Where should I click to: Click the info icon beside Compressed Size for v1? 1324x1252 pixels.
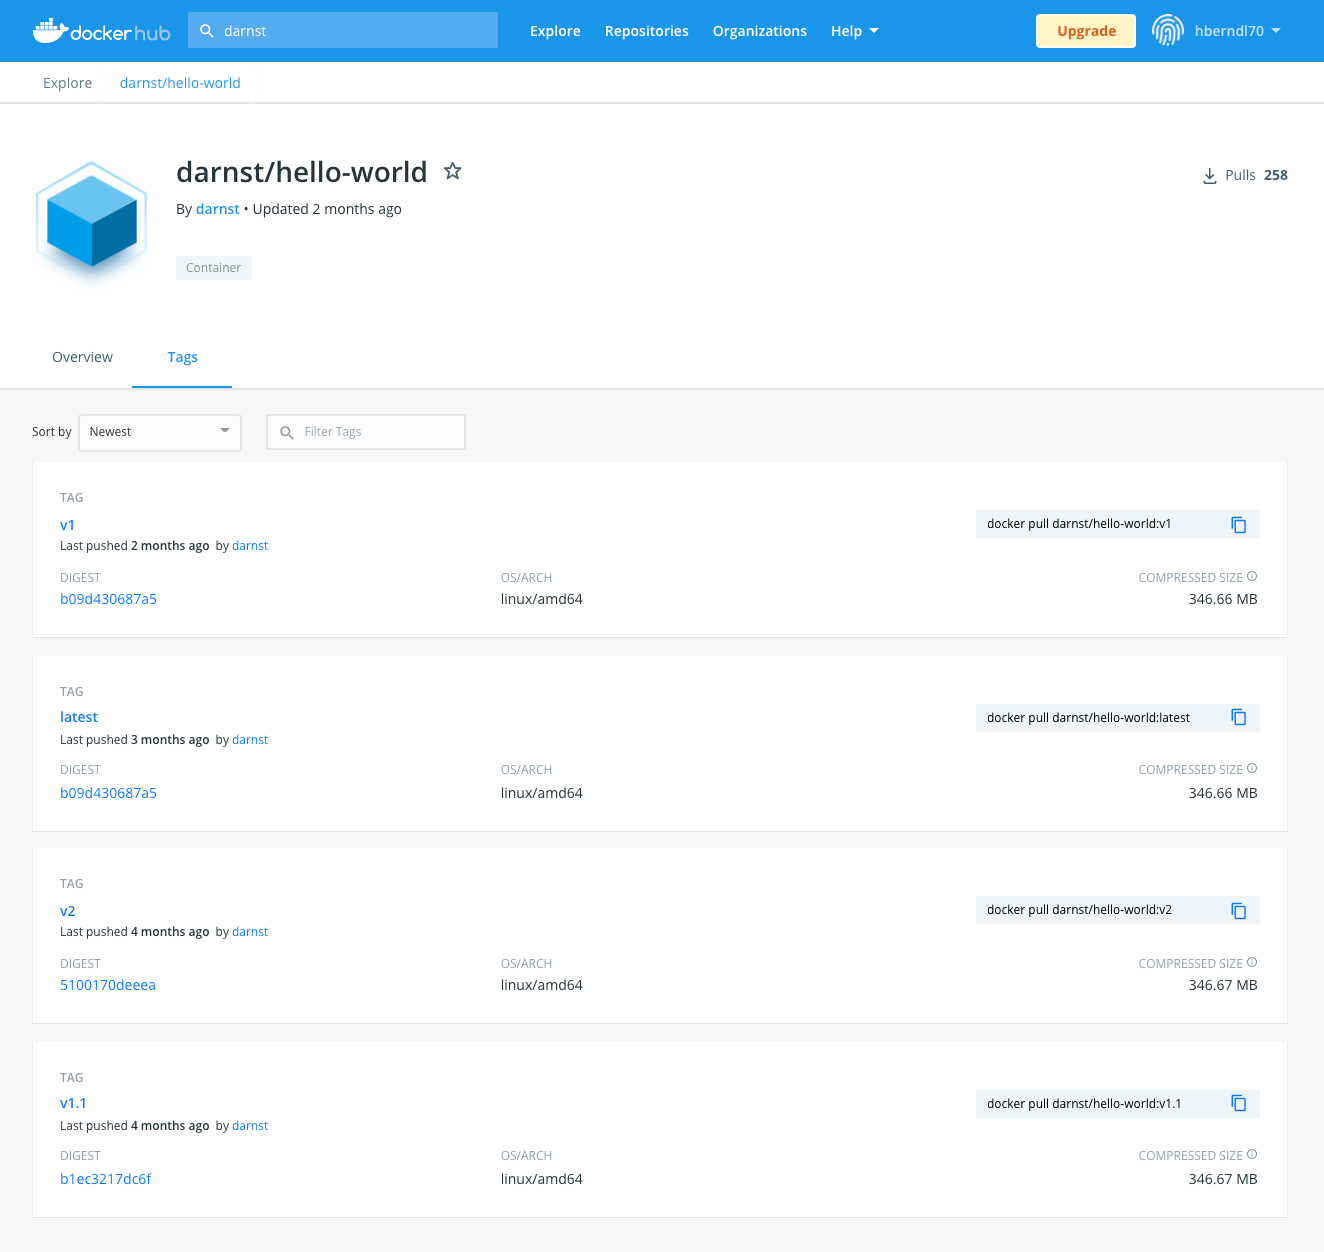1252,576
